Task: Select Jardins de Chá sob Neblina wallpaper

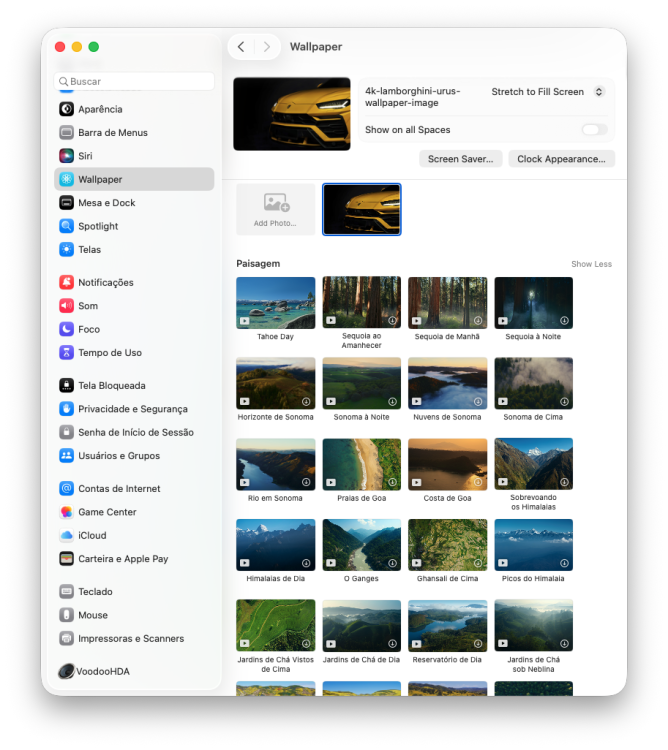Action: coord(533,626)
